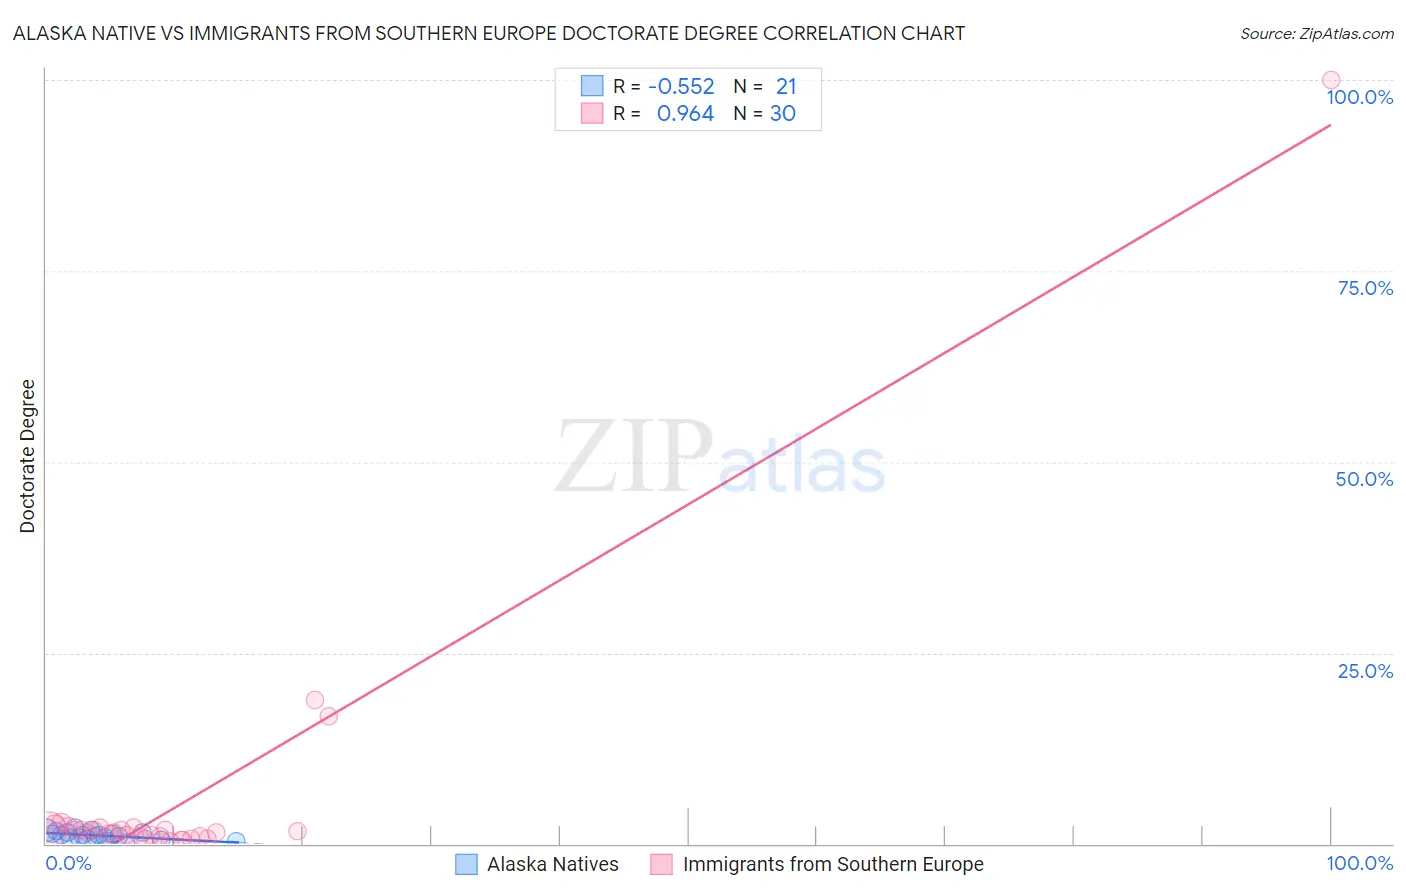Viewport: 1406px width, 892px height.
Task: Click the isolated blue point on the x-axis
Action: (x=236, y=841)
